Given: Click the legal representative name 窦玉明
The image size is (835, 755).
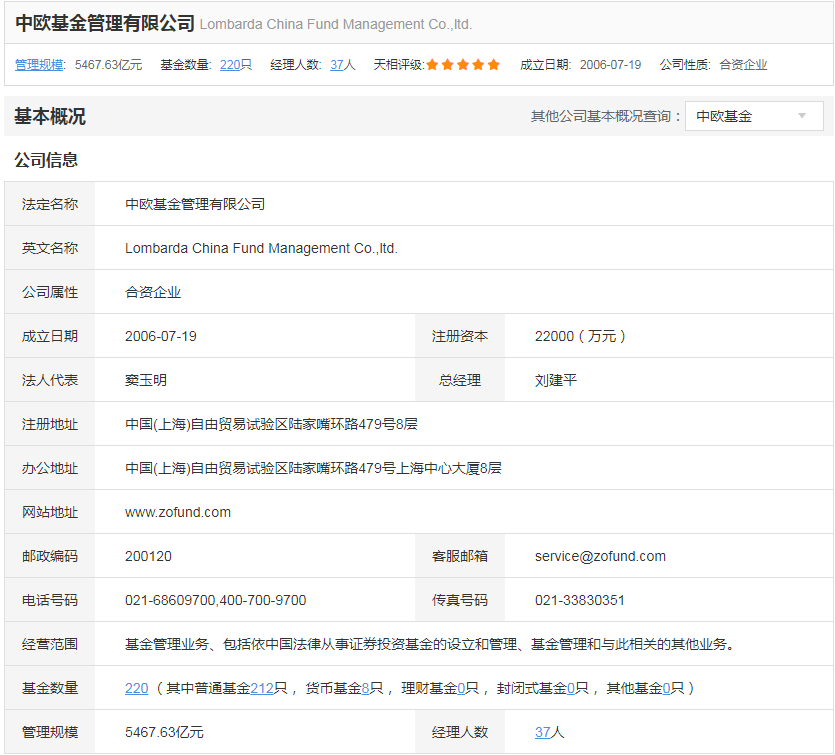Looking at the screenshot, I should [x=146, y=380].
